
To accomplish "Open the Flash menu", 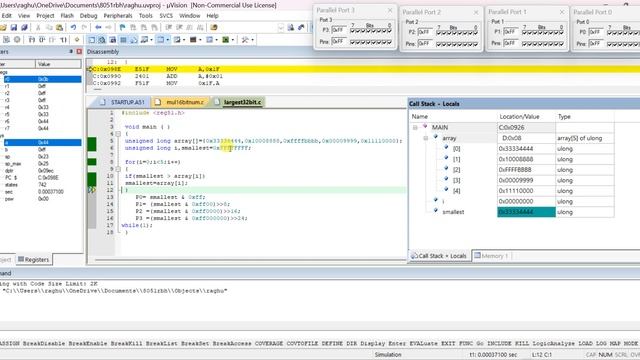I will (67, 16).
